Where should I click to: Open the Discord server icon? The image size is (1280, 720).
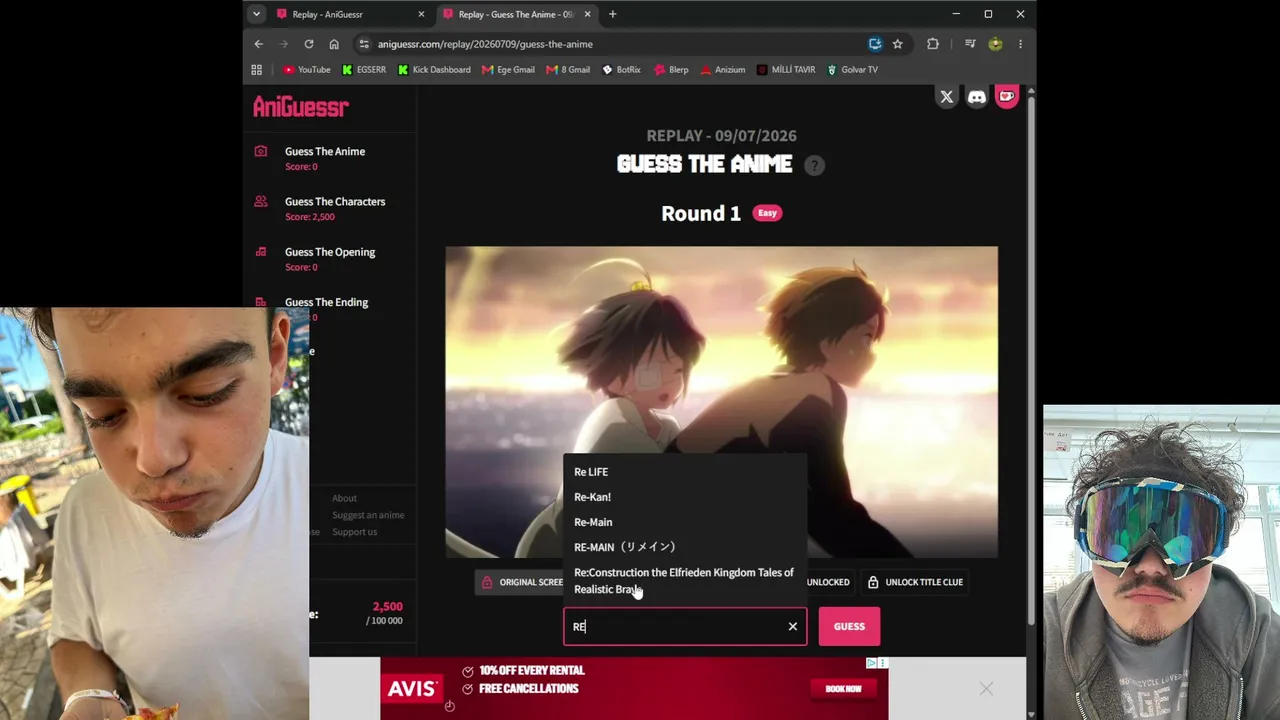(x=977, y=97)
